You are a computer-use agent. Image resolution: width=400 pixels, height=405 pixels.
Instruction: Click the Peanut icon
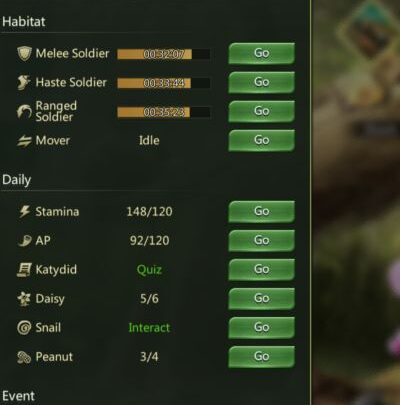[x=24, y=357]
